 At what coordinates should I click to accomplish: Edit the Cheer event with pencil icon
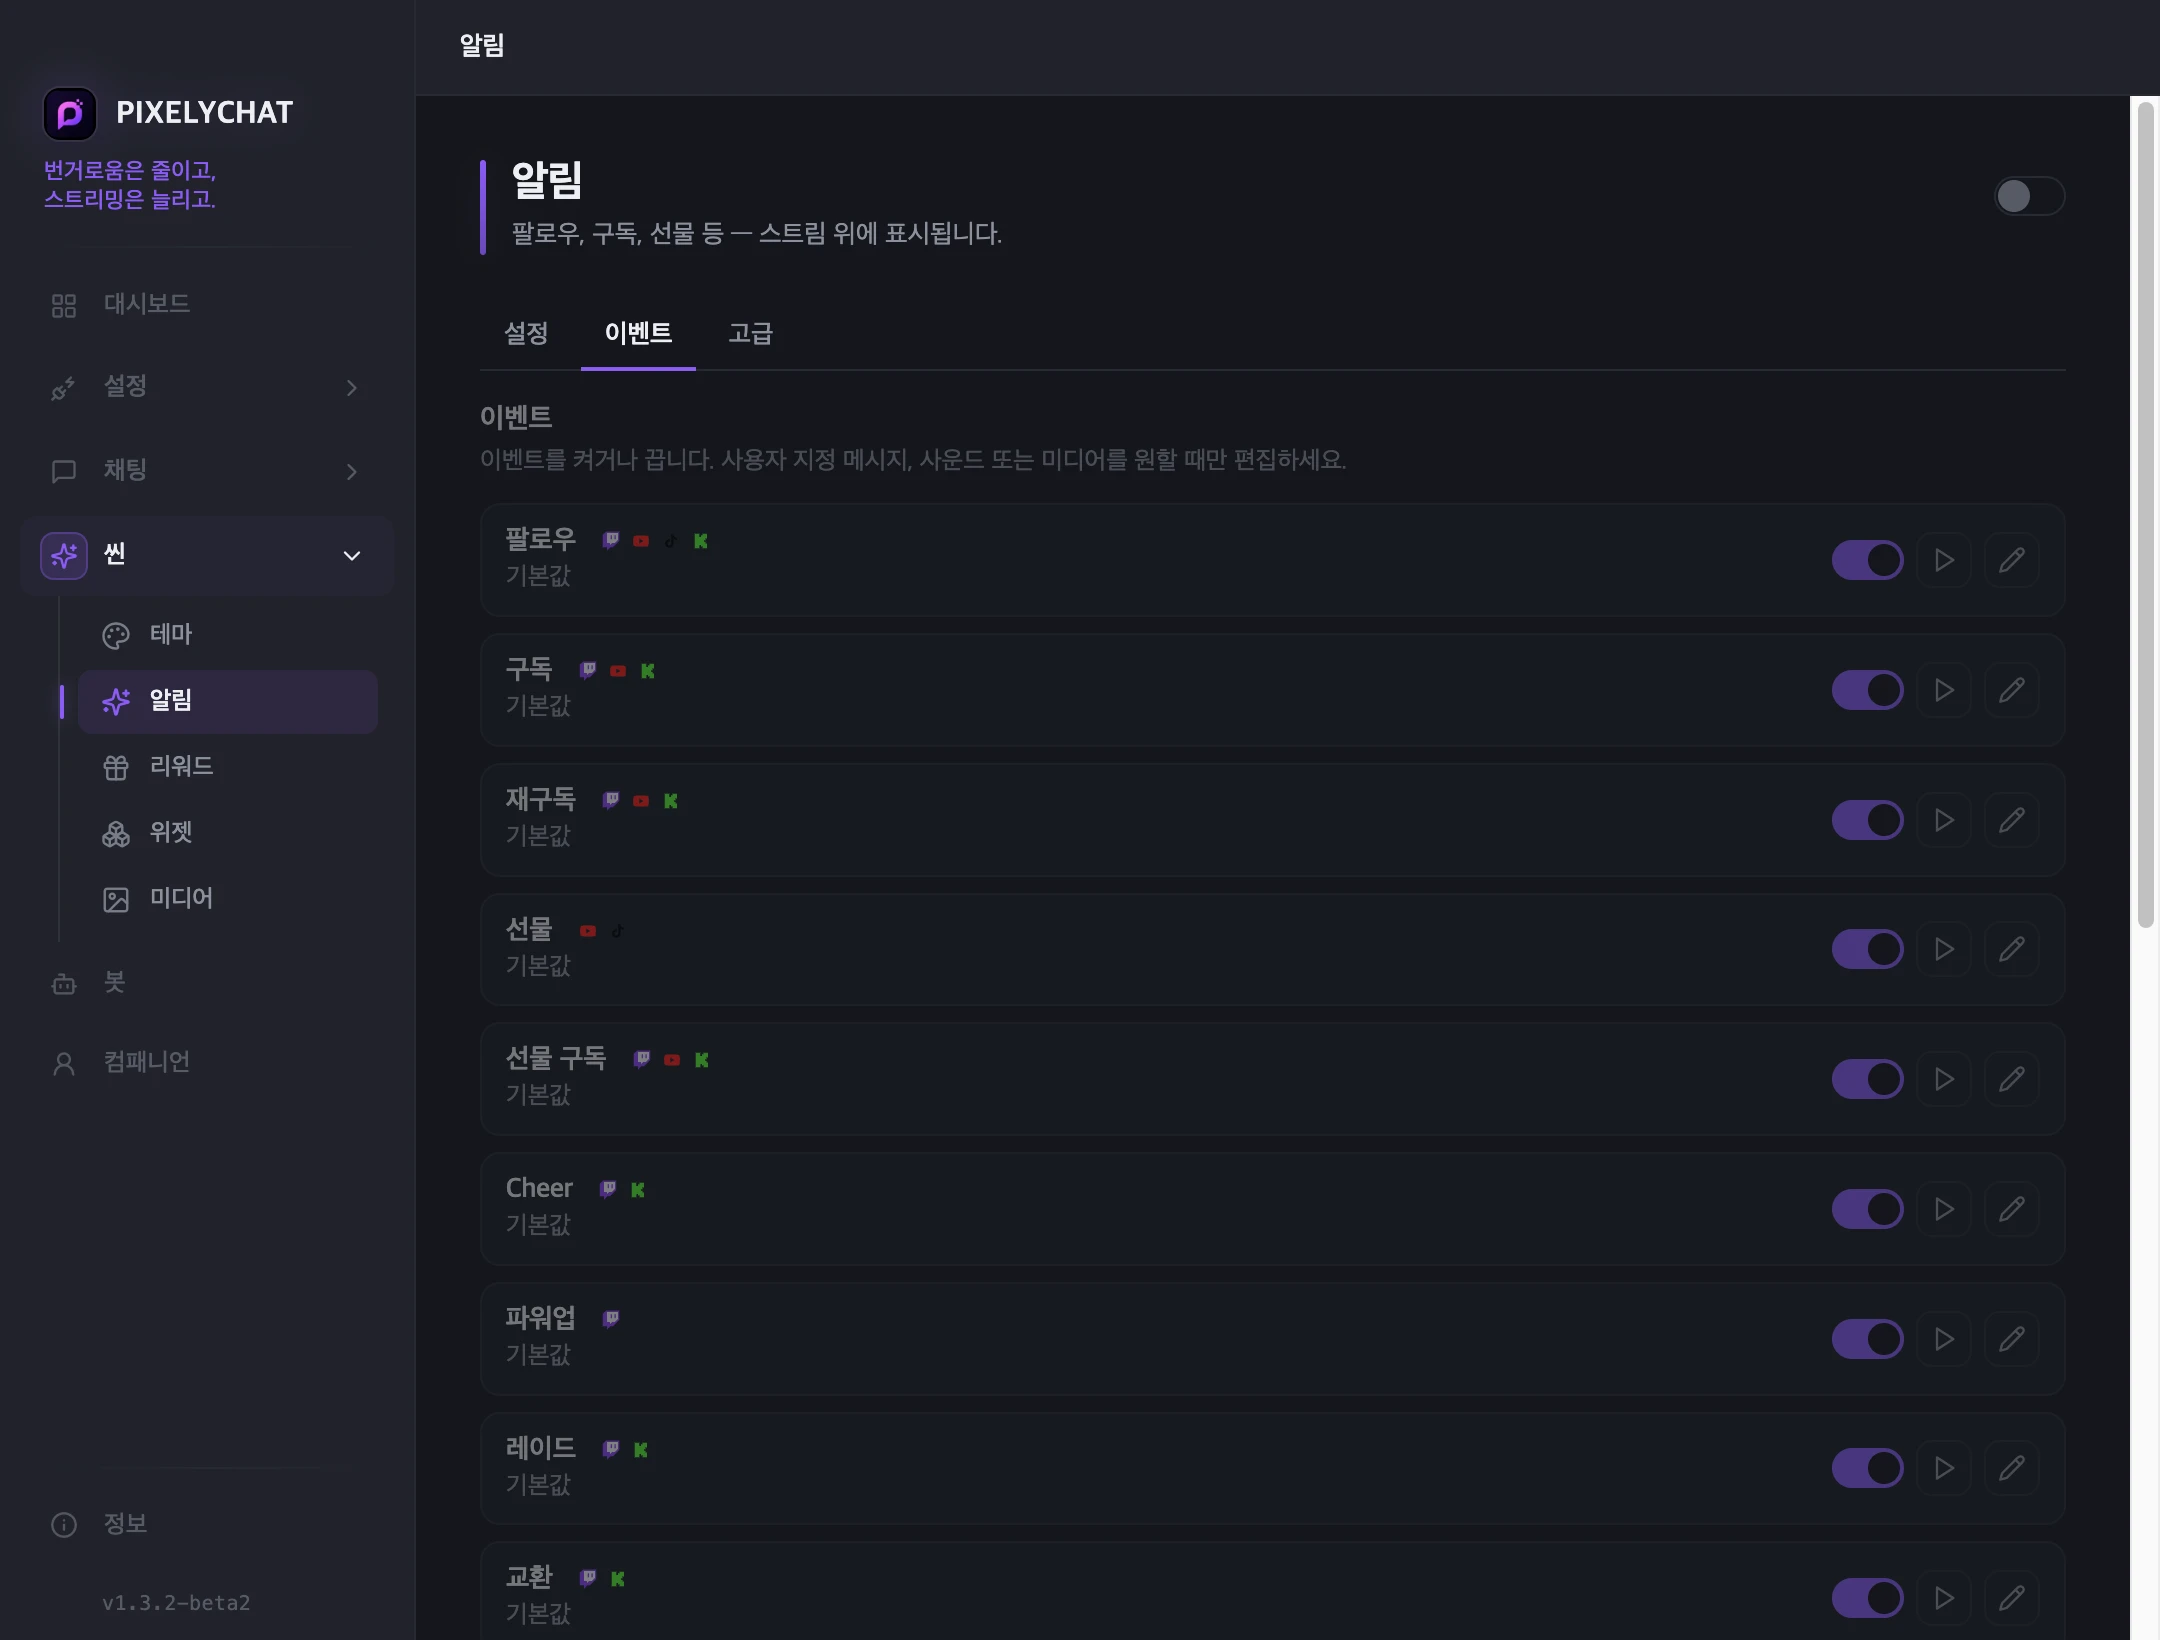point(2012,1209)
